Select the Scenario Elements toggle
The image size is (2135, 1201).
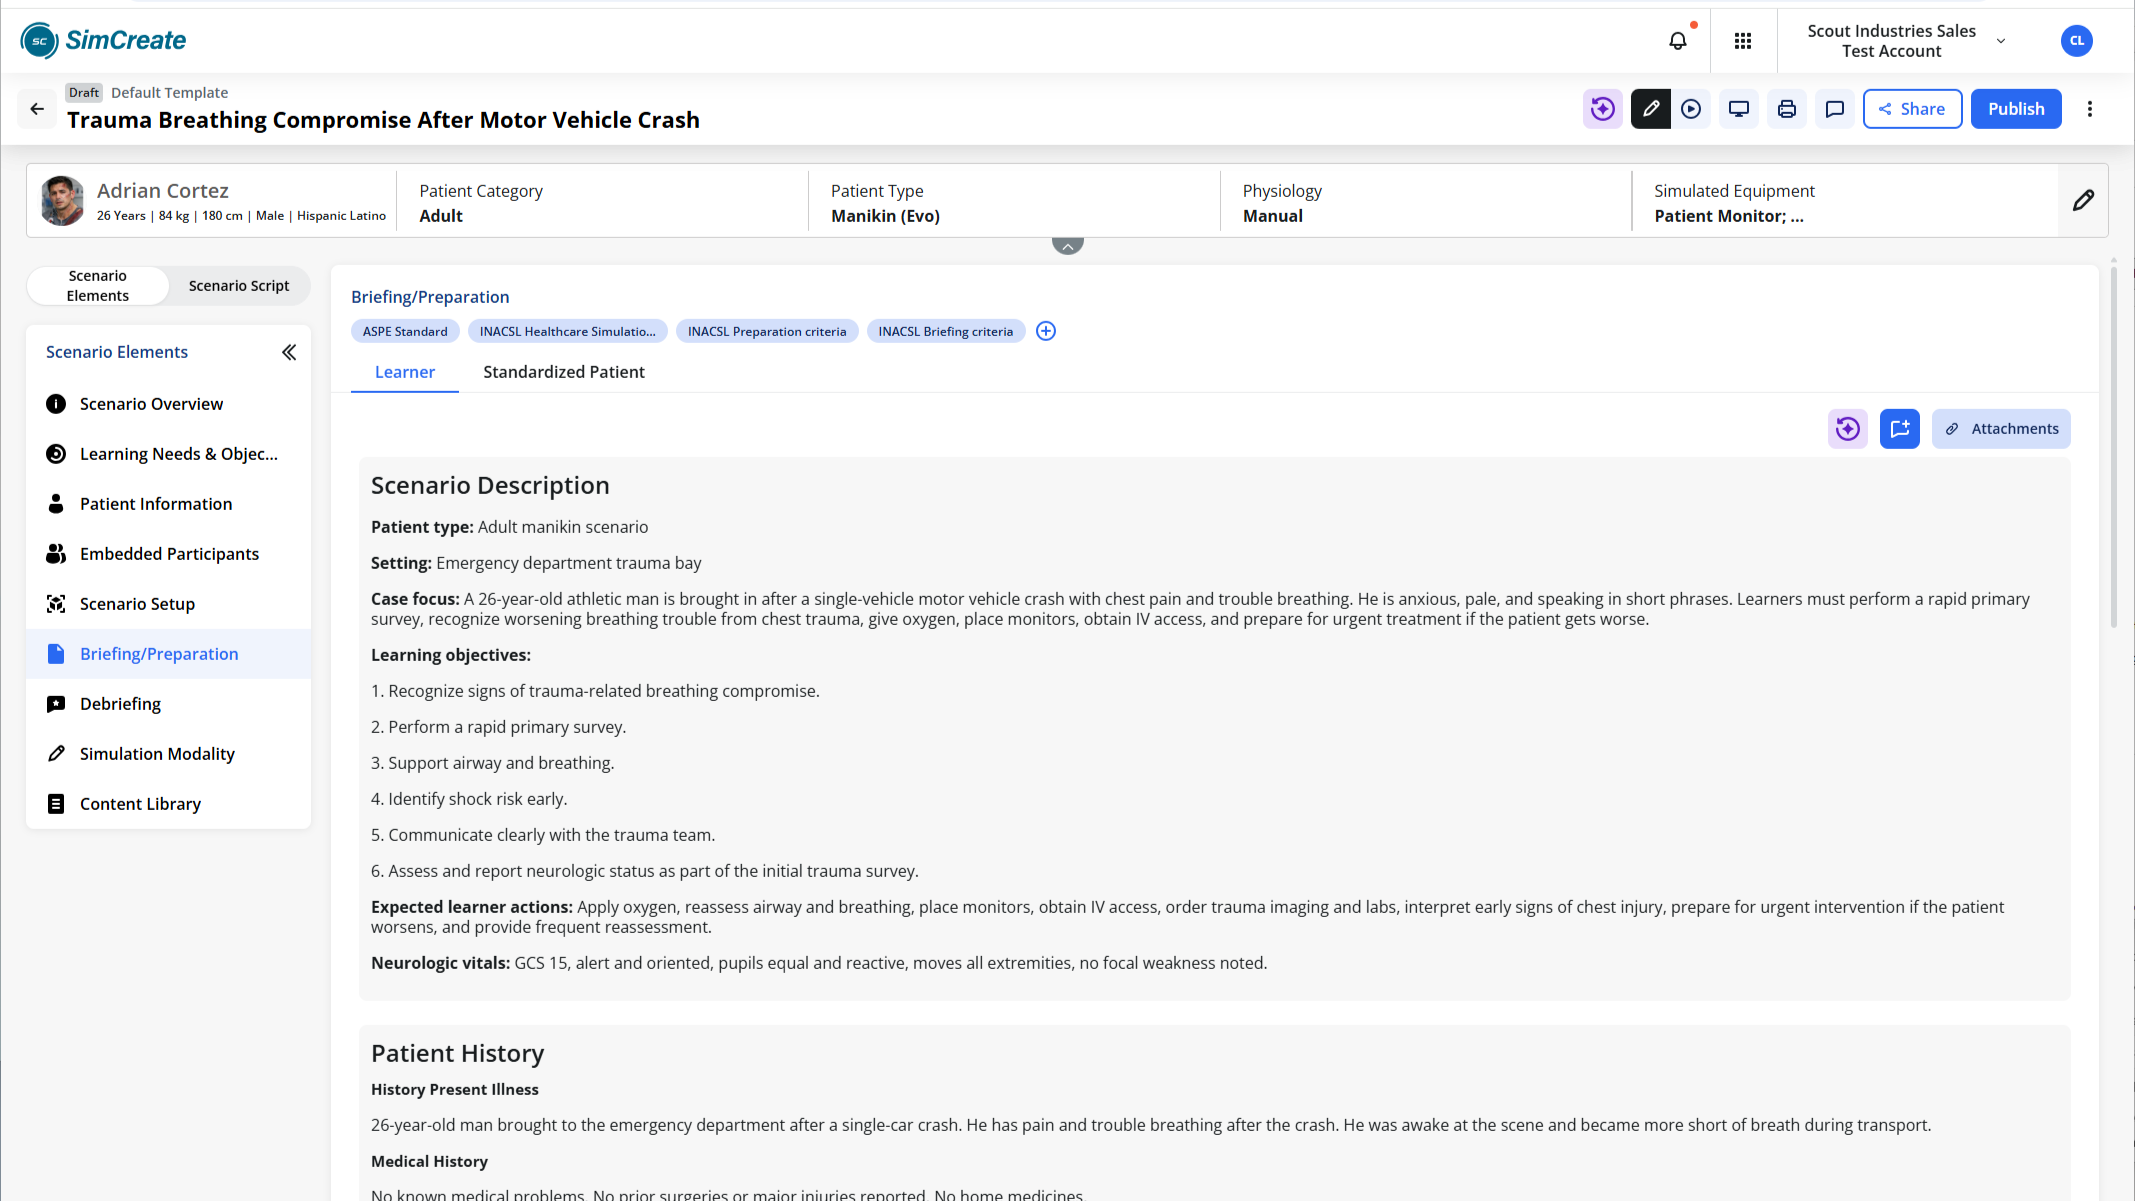coord(98,286)
